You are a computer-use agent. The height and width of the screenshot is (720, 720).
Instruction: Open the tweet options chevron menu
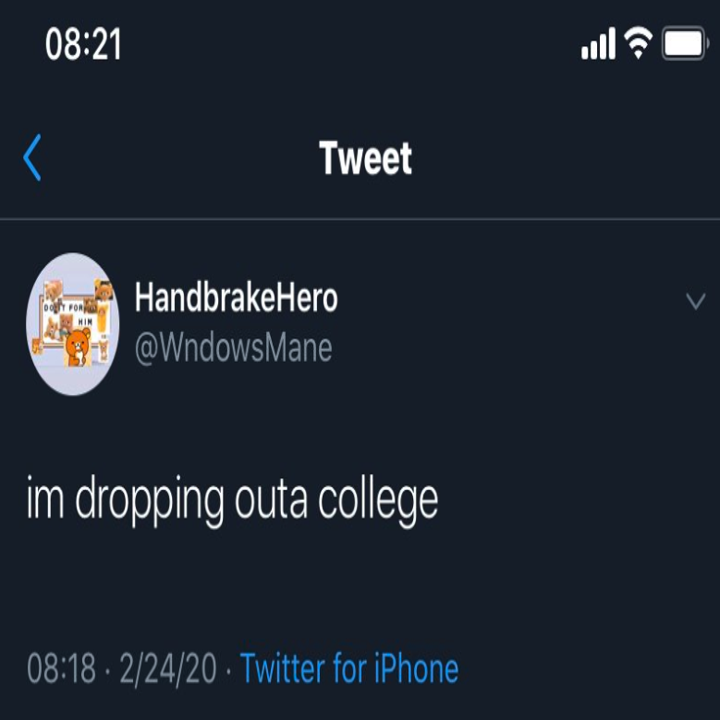point(695,301)
